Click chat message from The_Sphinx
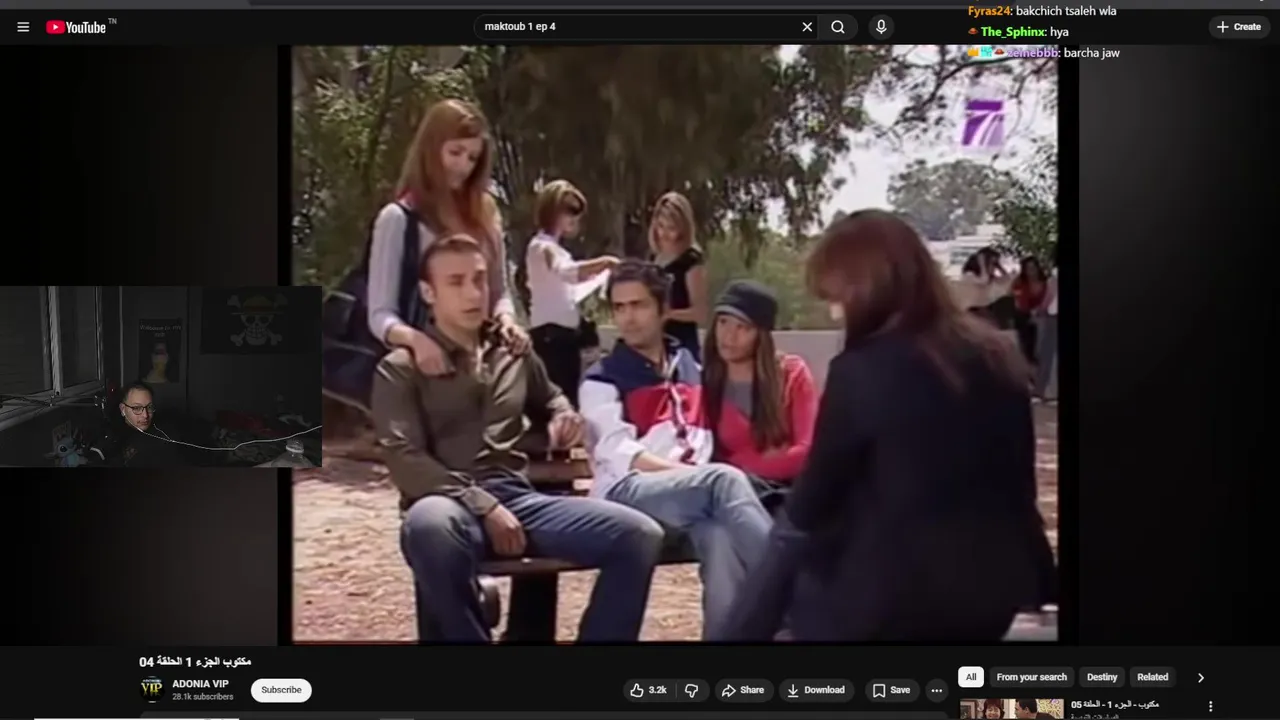The width and height of the screenshot is (1280, 720). (x=1018, y=32)
